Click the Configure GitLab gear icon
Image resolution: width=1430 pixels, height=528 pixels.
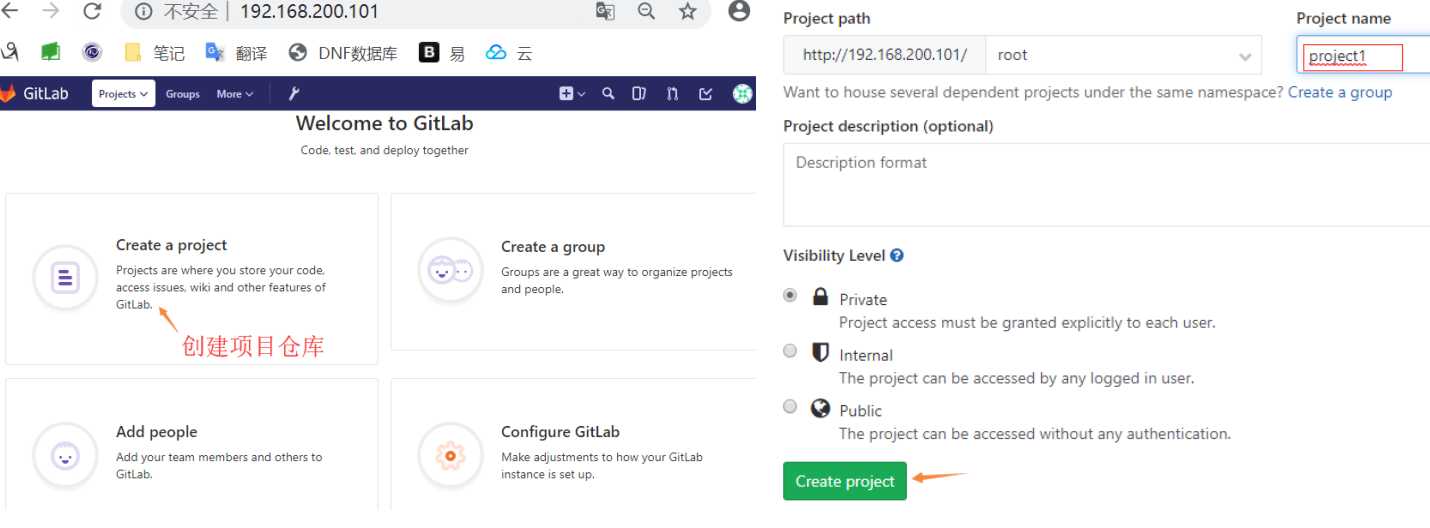click(450, 456)
